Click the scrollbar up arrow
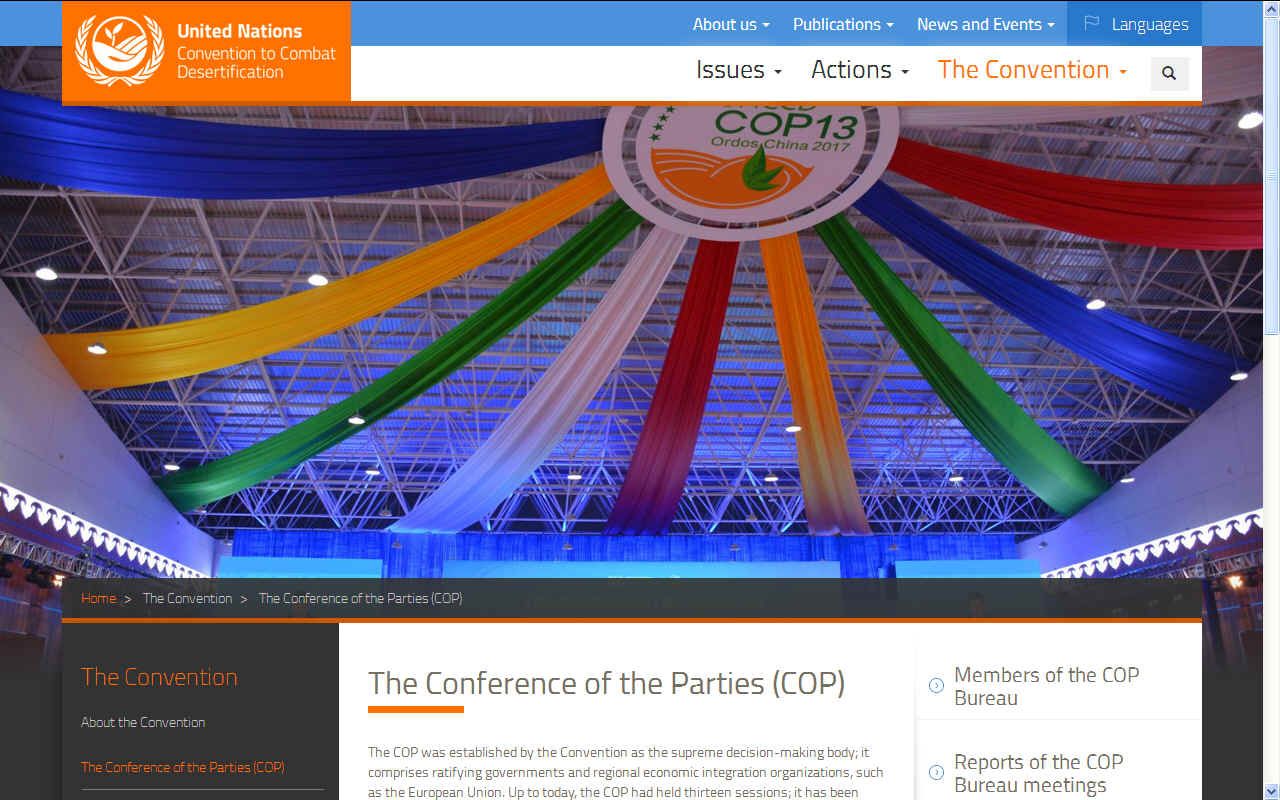This screenshot has height=800, width=1280. (1271, 8)
